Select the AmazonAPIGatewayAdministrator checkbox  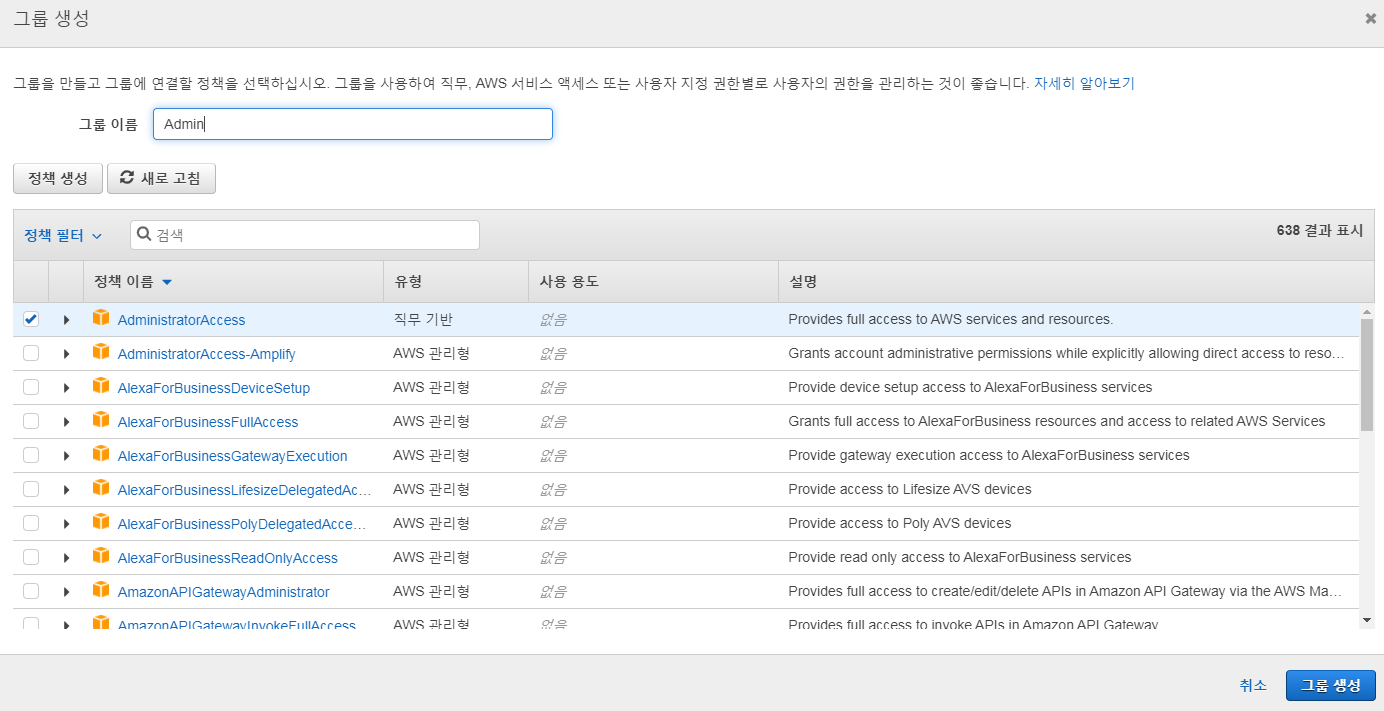31,591
